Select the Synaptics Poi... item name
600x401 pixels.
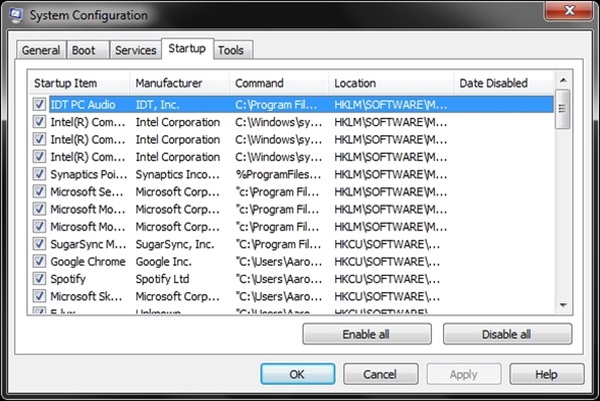(88, 174)
